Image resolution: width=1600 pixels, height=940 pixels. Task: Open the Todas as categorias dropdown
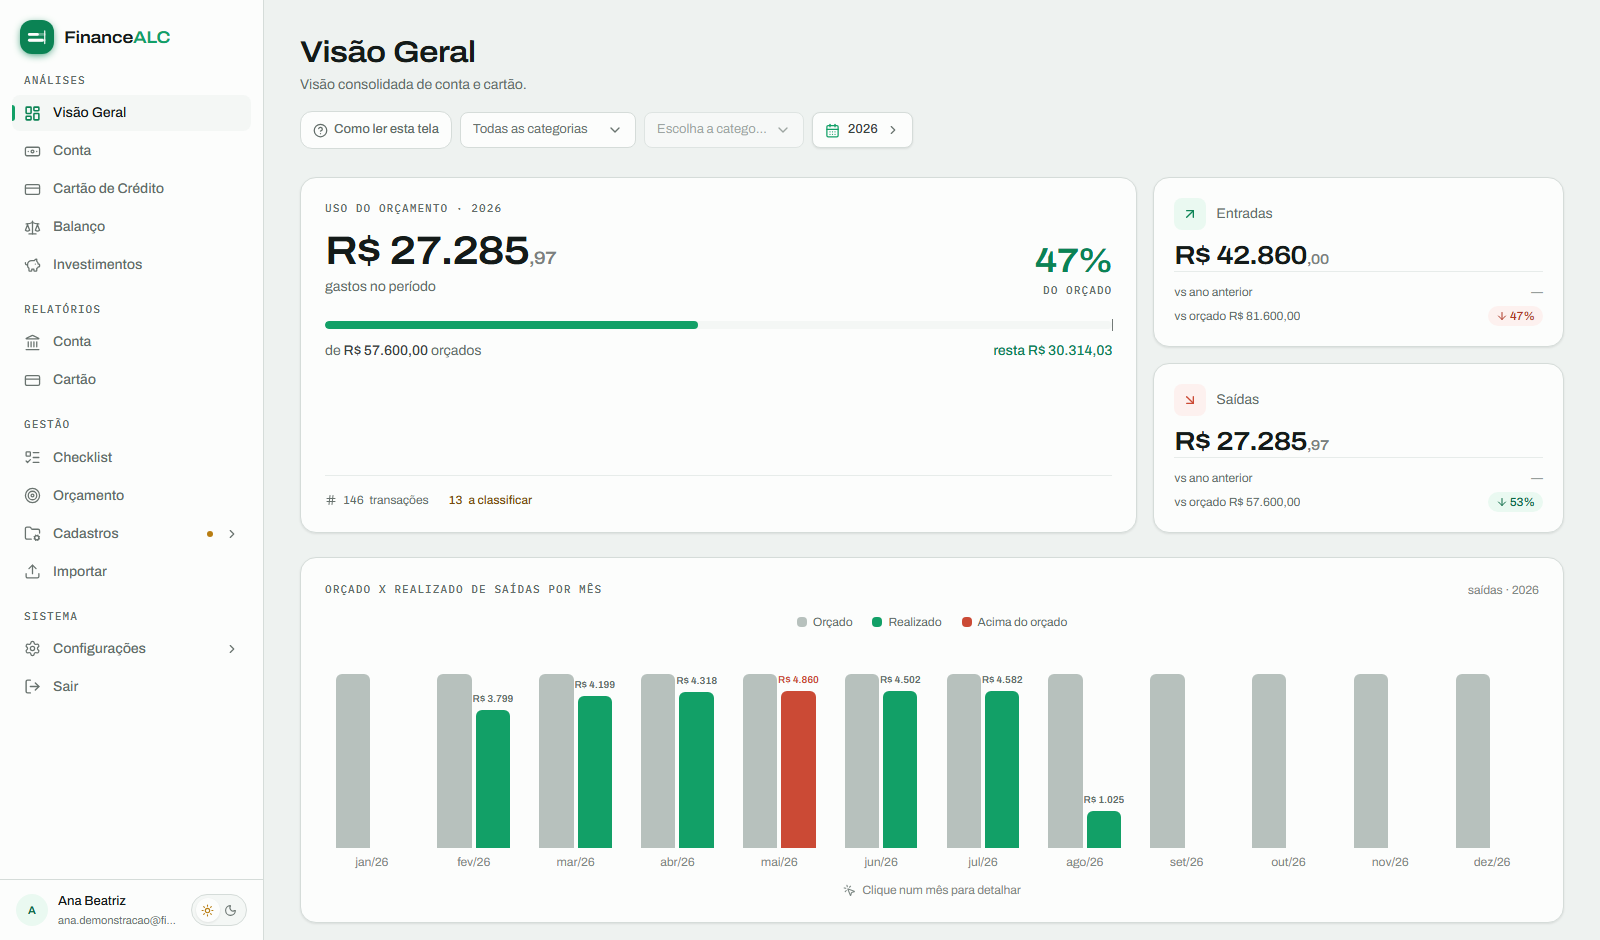point(548,130)
